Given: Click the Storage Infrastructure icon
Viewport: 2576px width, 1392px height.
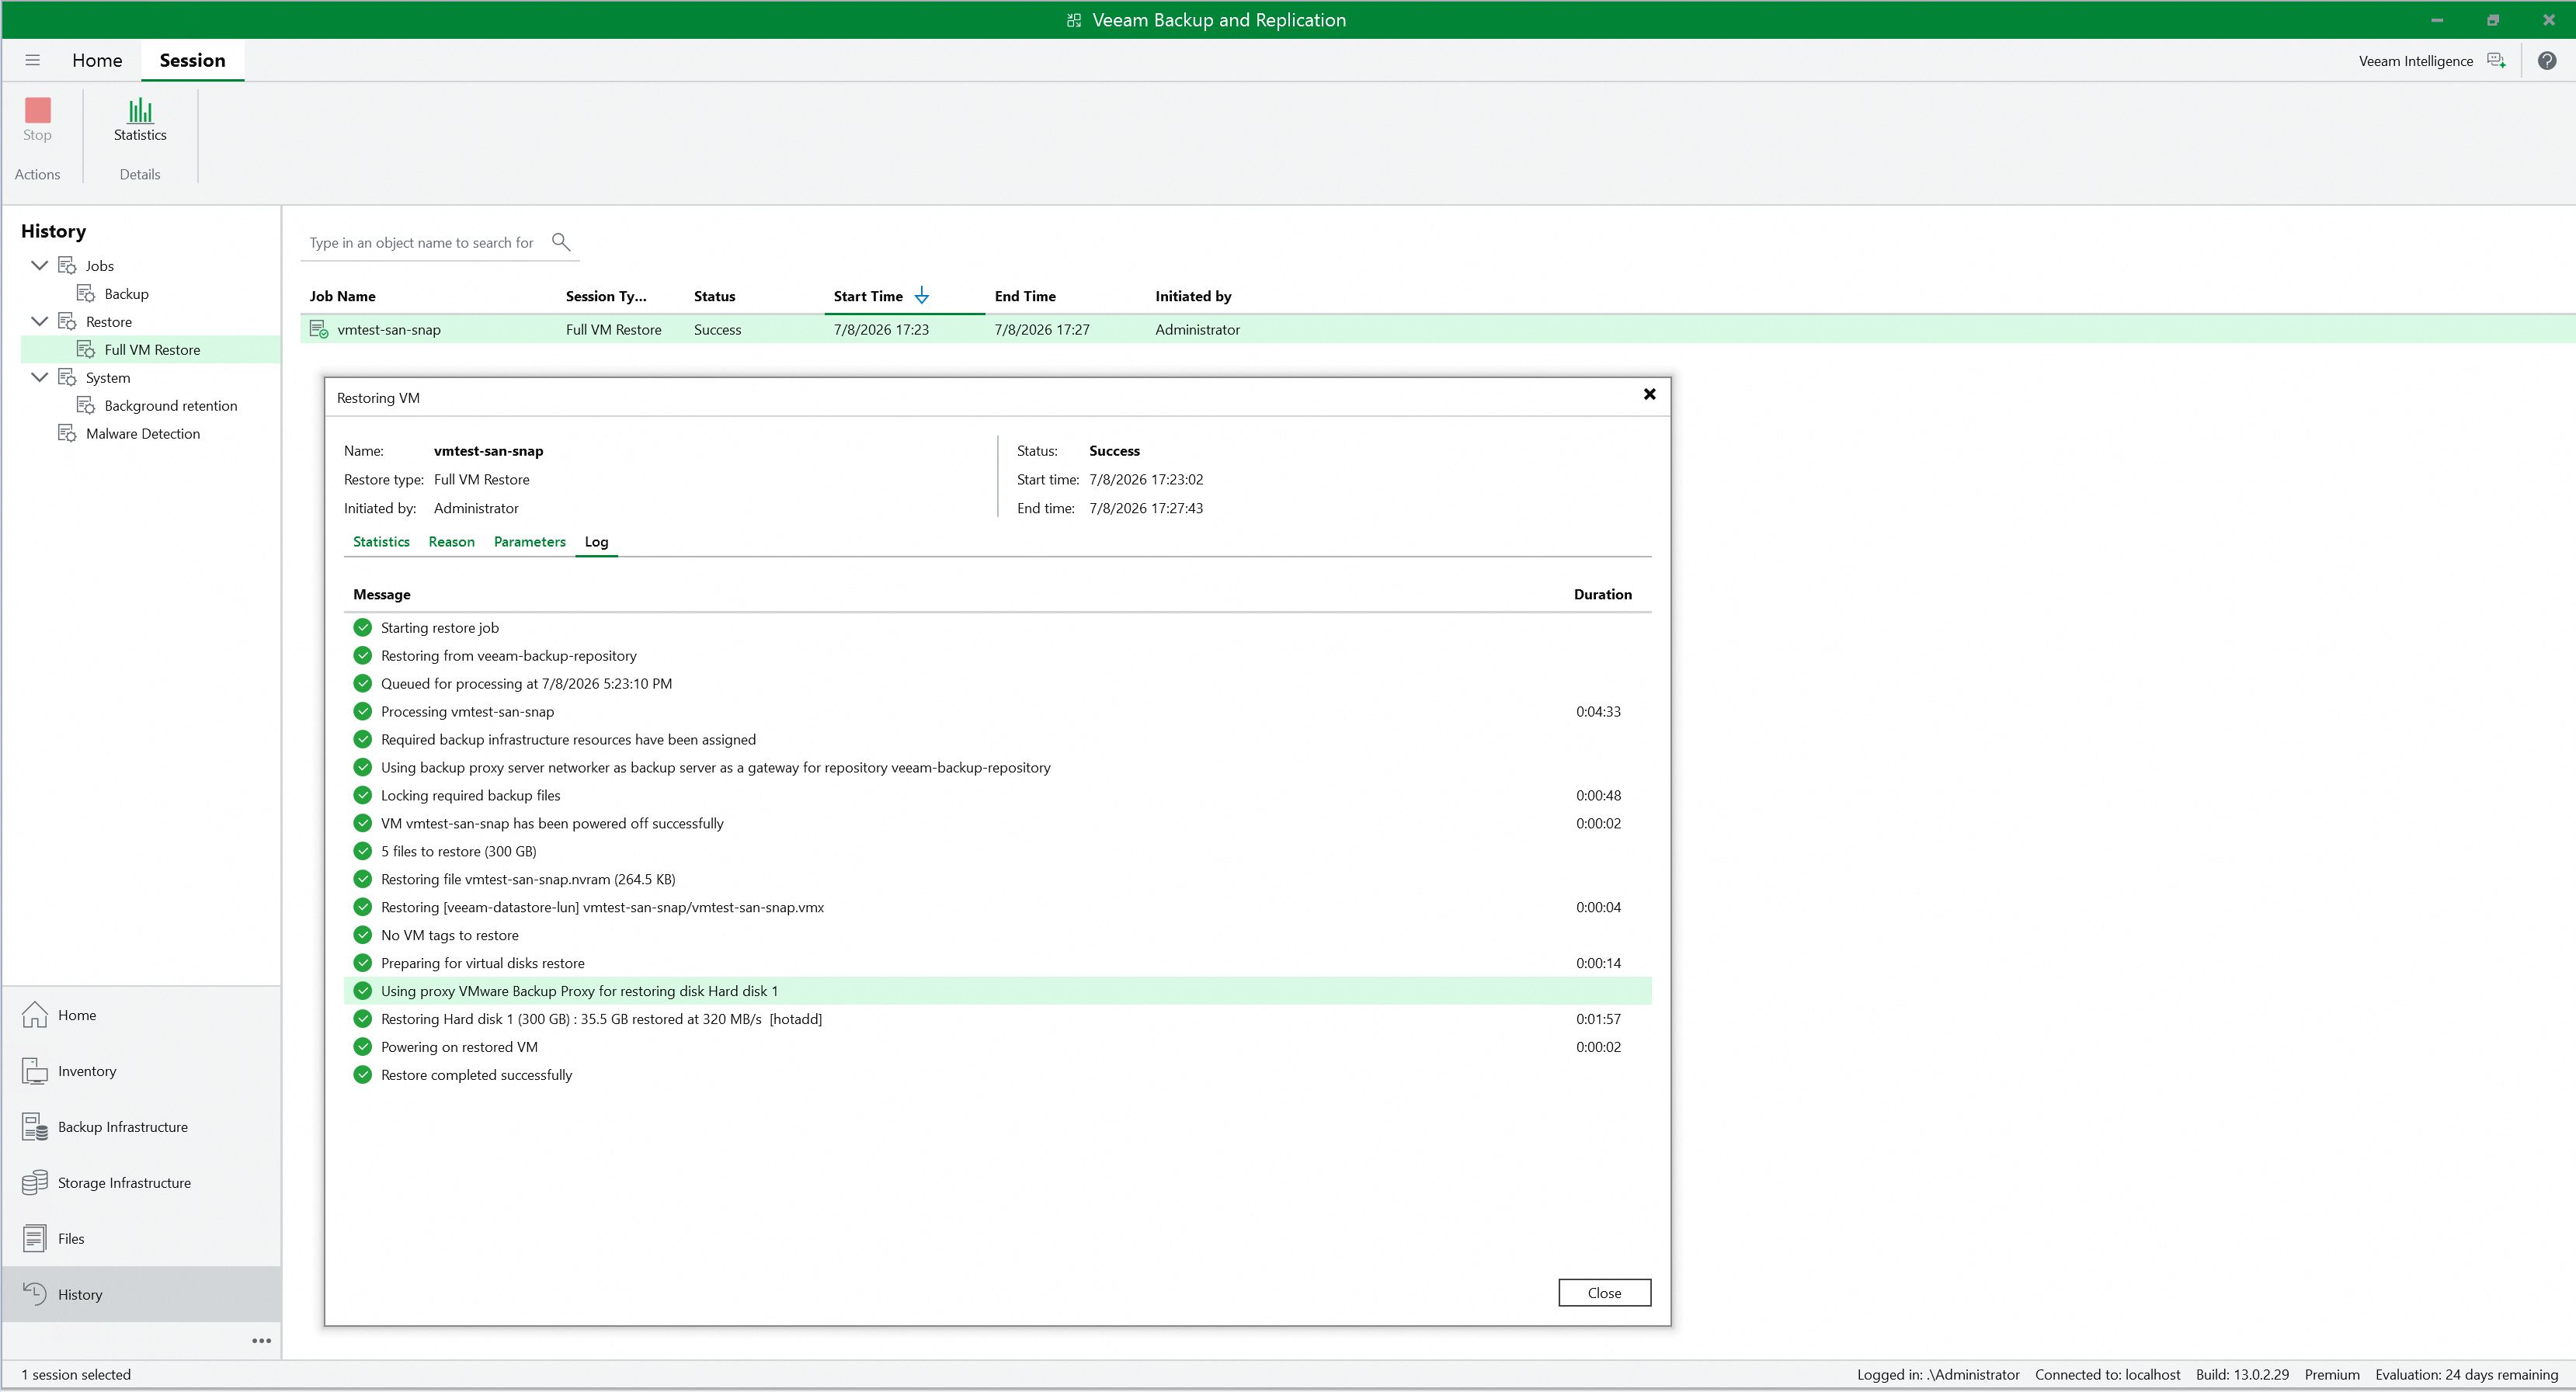Looking at the screenshot, I should (x=35, y=1183).
